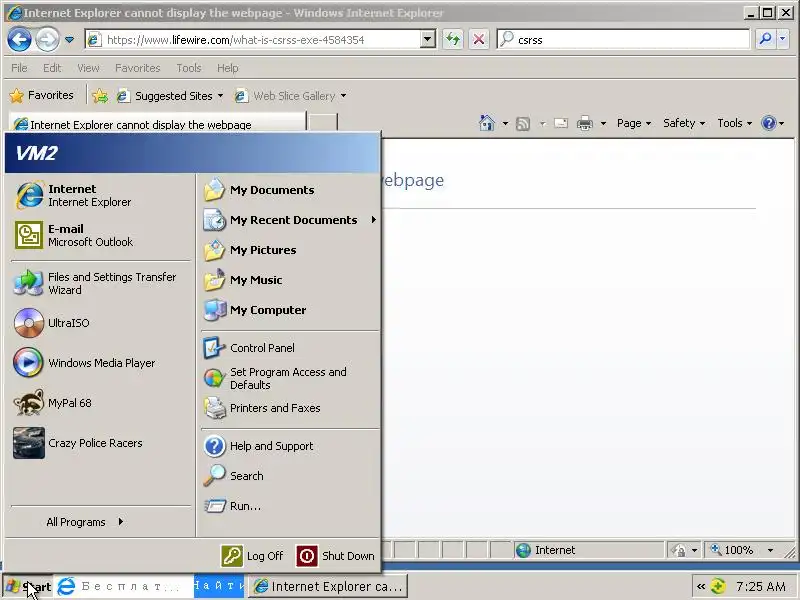The height and width of the screenshot is (600, 800).
Task: Open the Page command menu
Action: click(x=634, y=123)
